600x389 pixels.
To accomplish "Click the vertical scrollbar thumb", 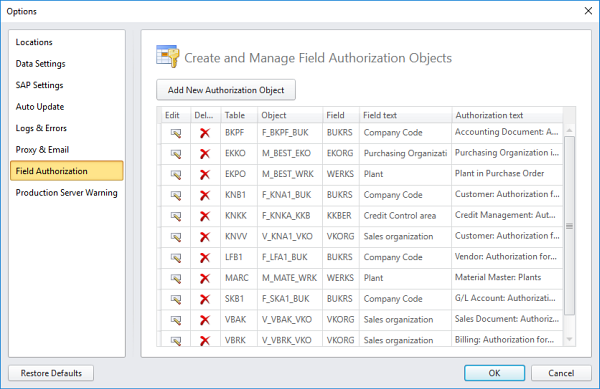I will click(x=569, y=226).
